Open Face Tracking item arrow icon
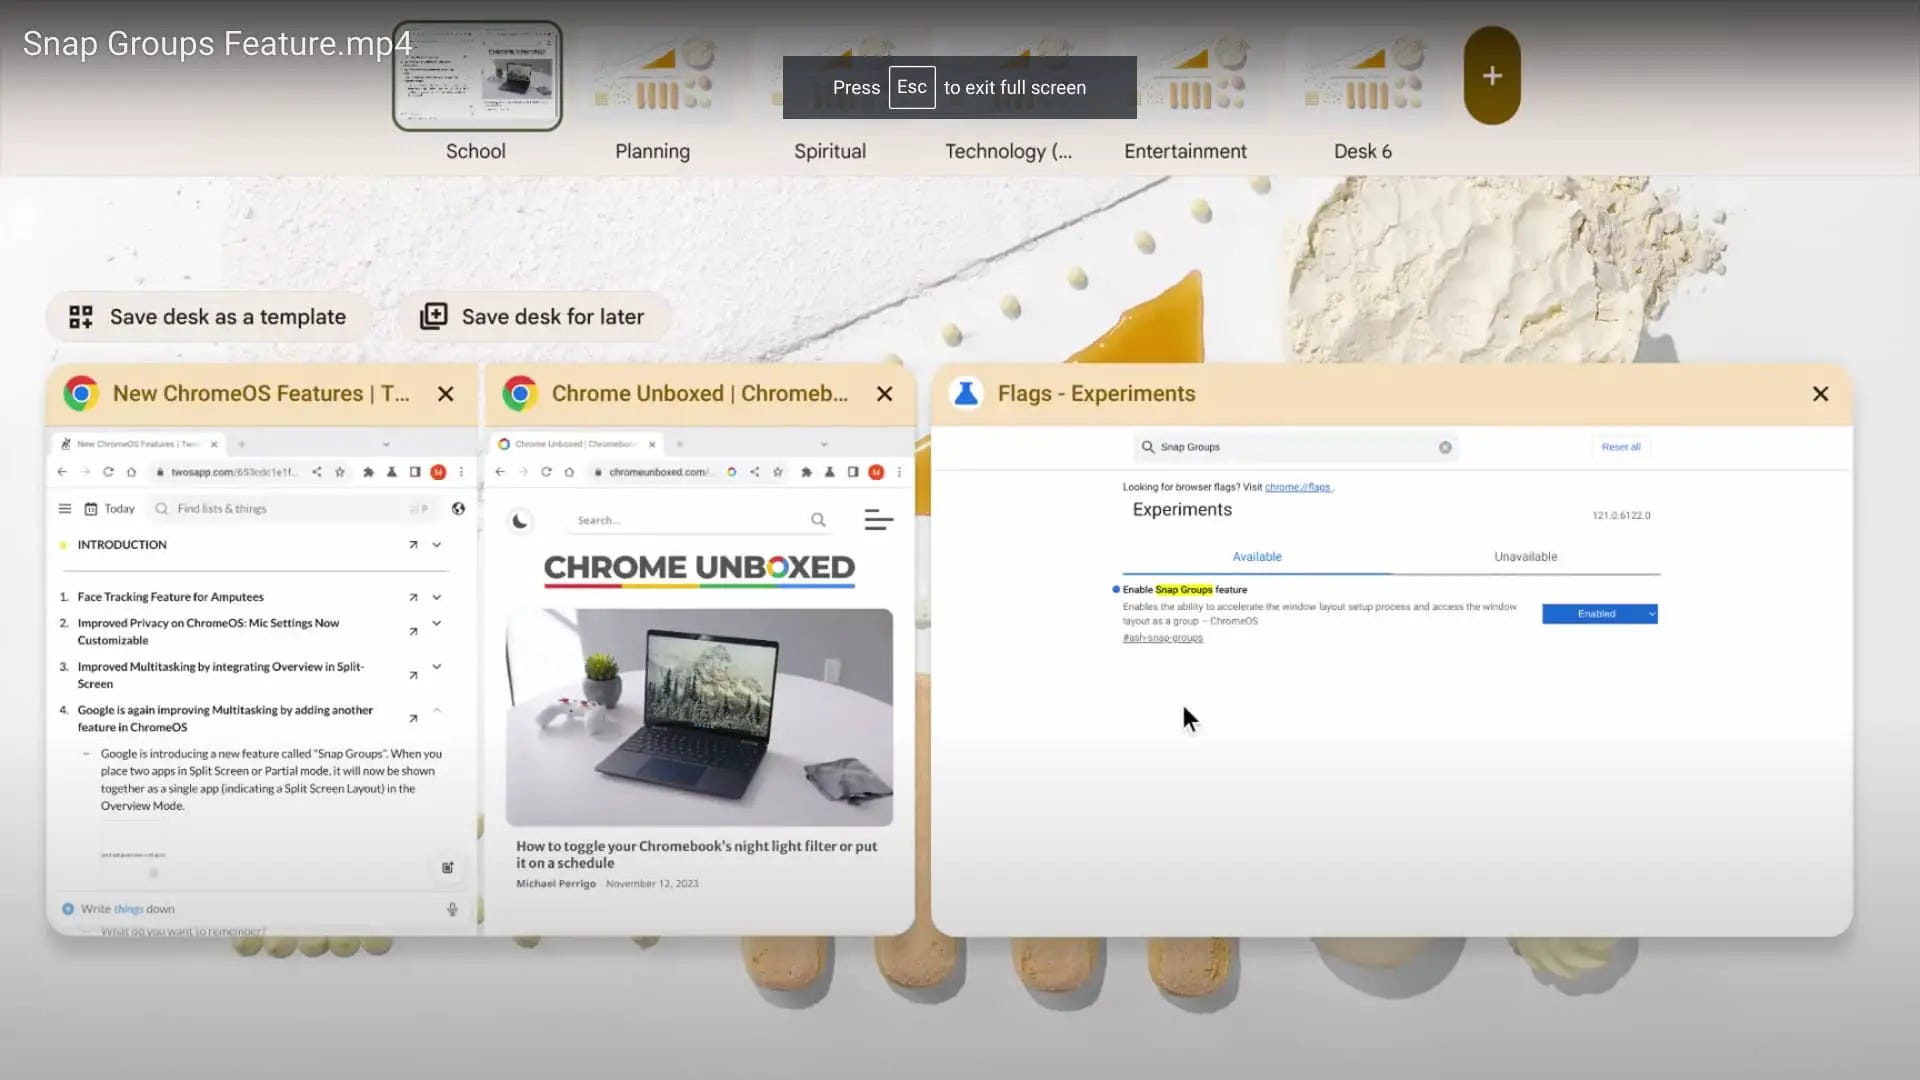This screenshot has height=1080, width=1920. (x=413, y=597)
